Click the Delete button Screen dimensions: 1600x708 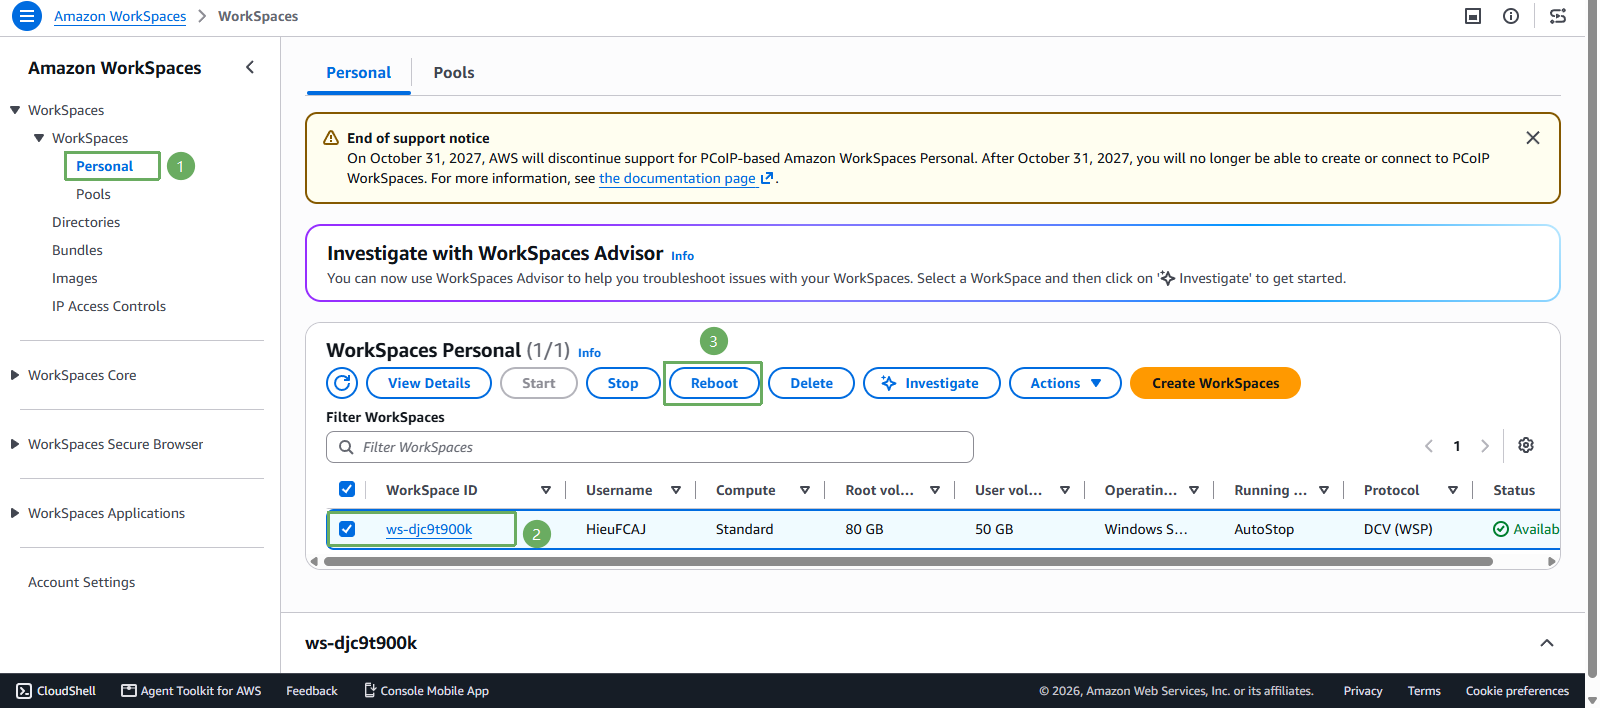811,383
